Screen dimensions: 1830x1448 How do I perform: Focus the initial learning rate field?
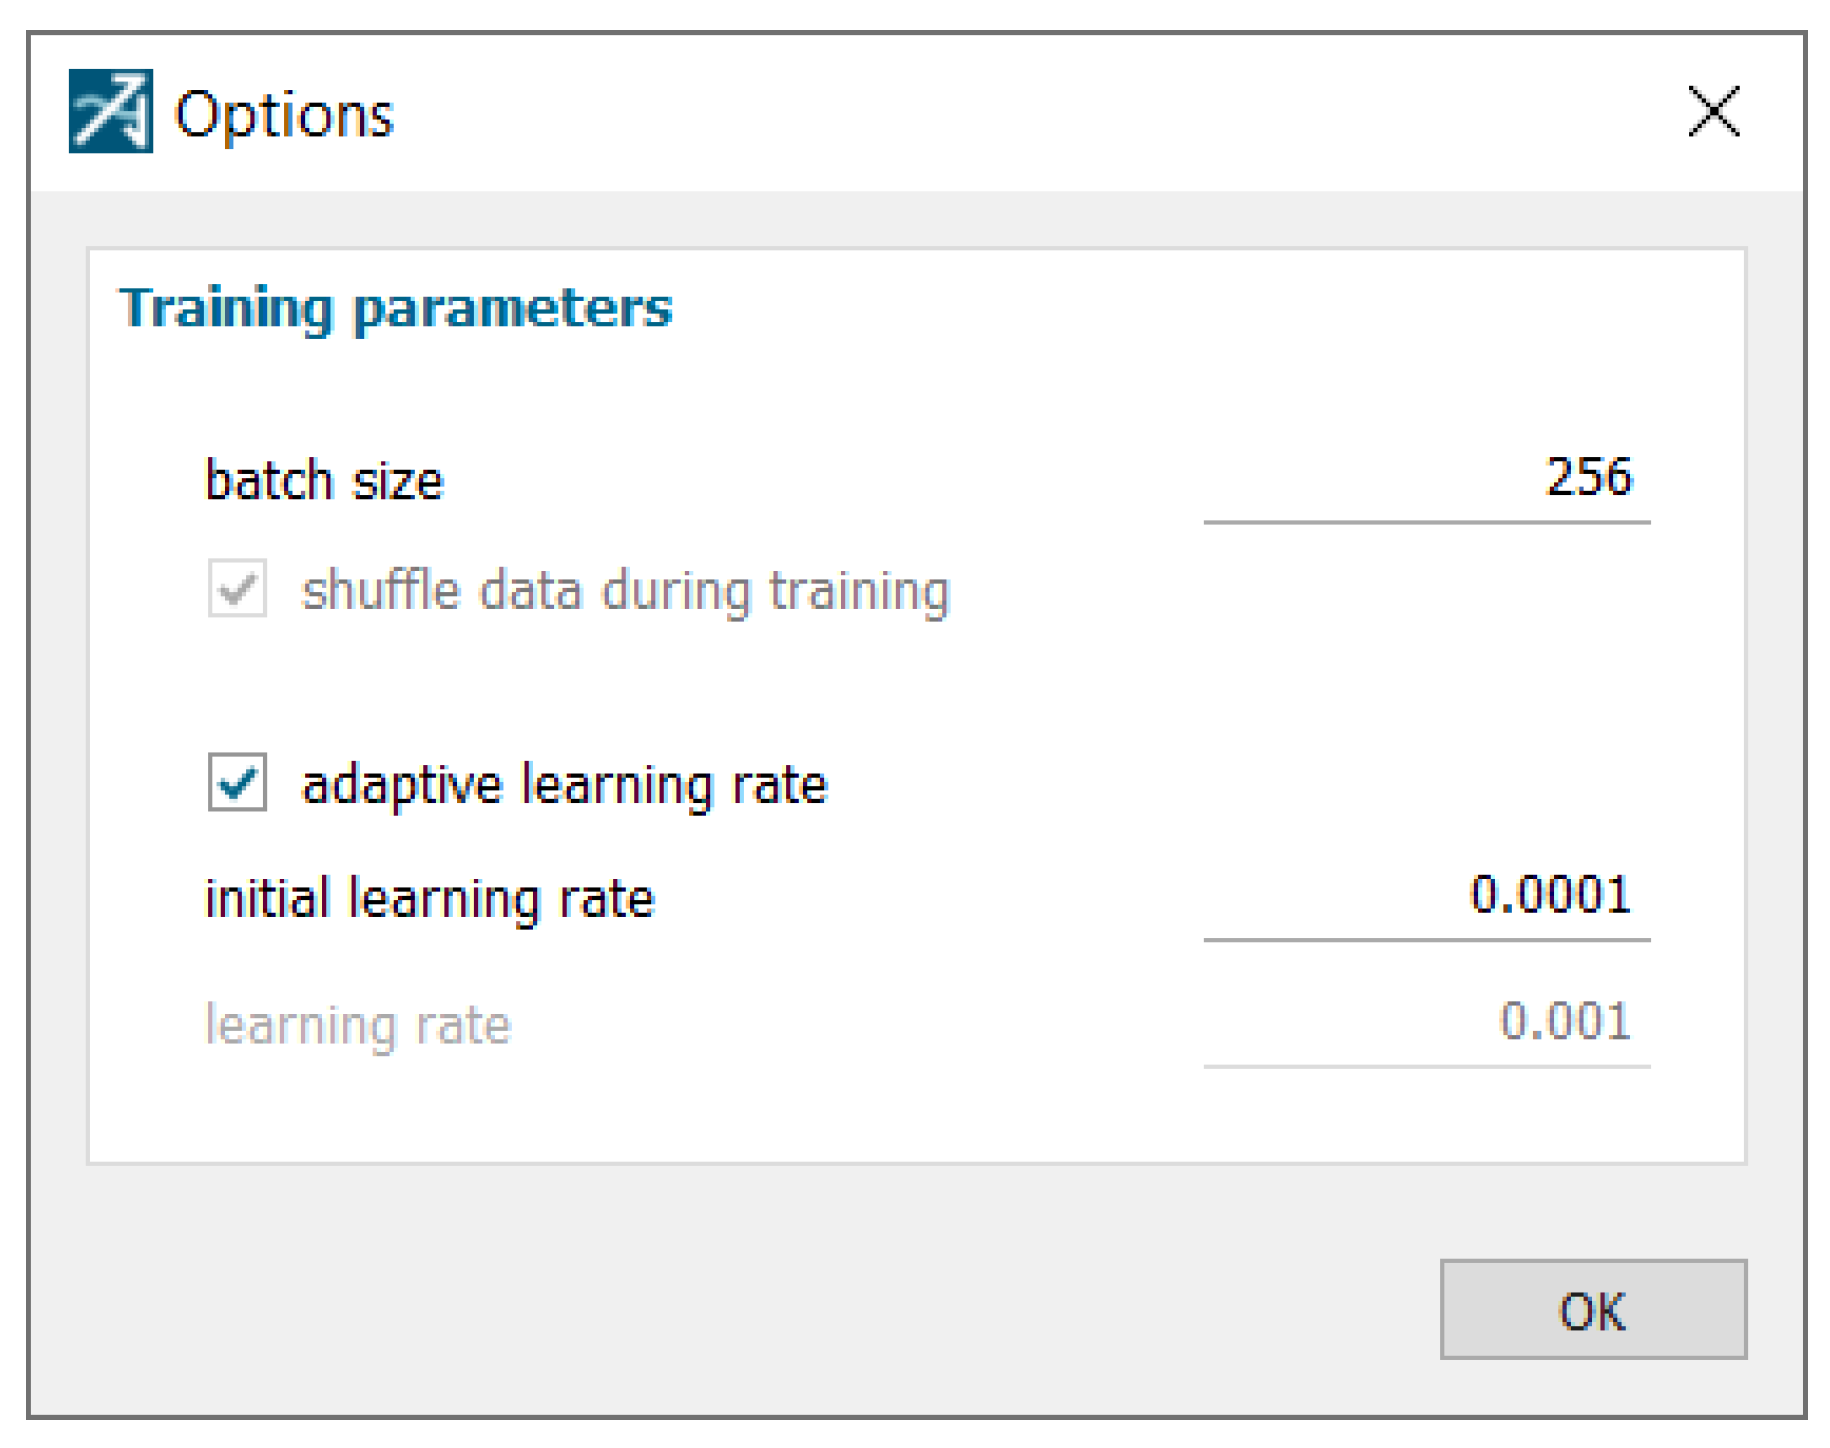pyautogui.click(x=1425, y=895)
